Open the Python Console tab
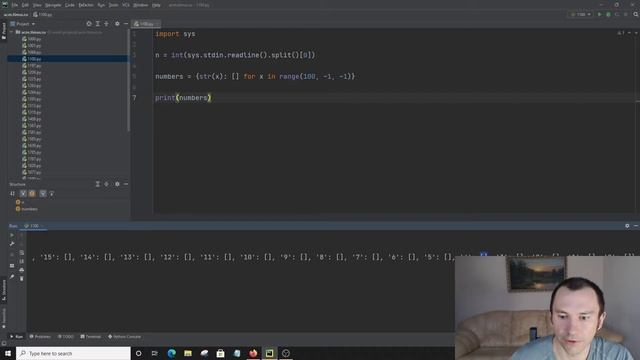This screenshot has width=640, height=360. [x=124, y=337]
